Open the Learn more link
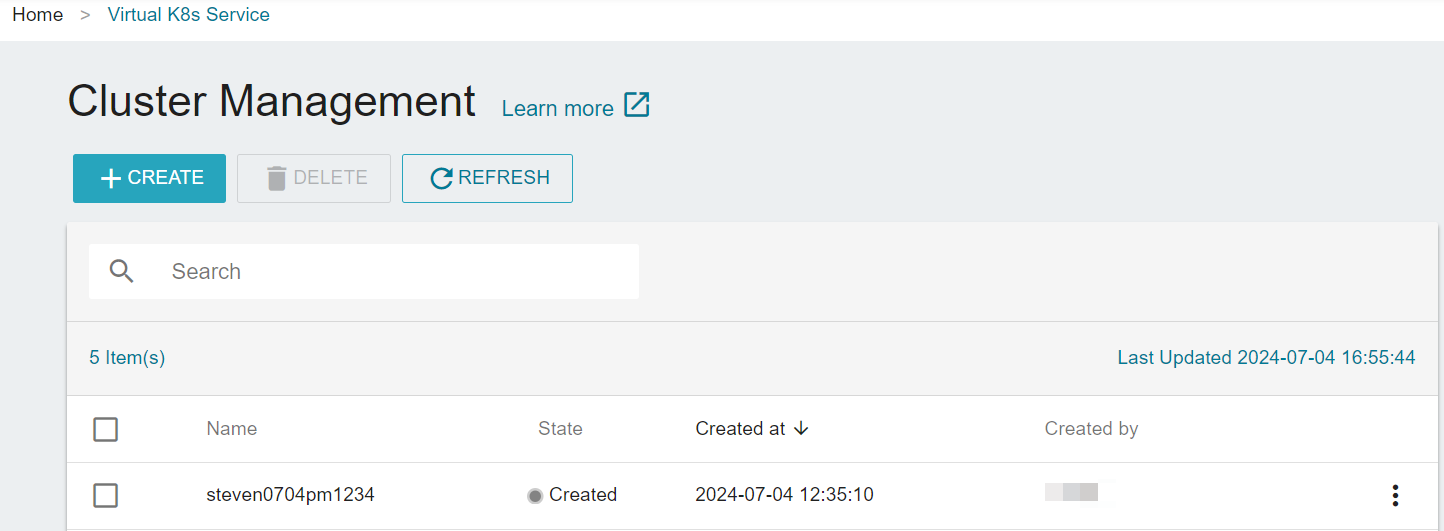This screenshot has width=1444, height=531. pos(557,108)
